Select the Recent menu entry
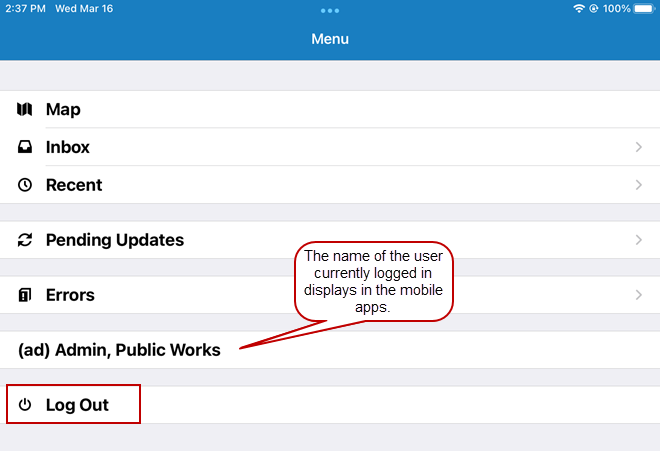This screenshot has width=660, height=451. [x=74, y=185]
